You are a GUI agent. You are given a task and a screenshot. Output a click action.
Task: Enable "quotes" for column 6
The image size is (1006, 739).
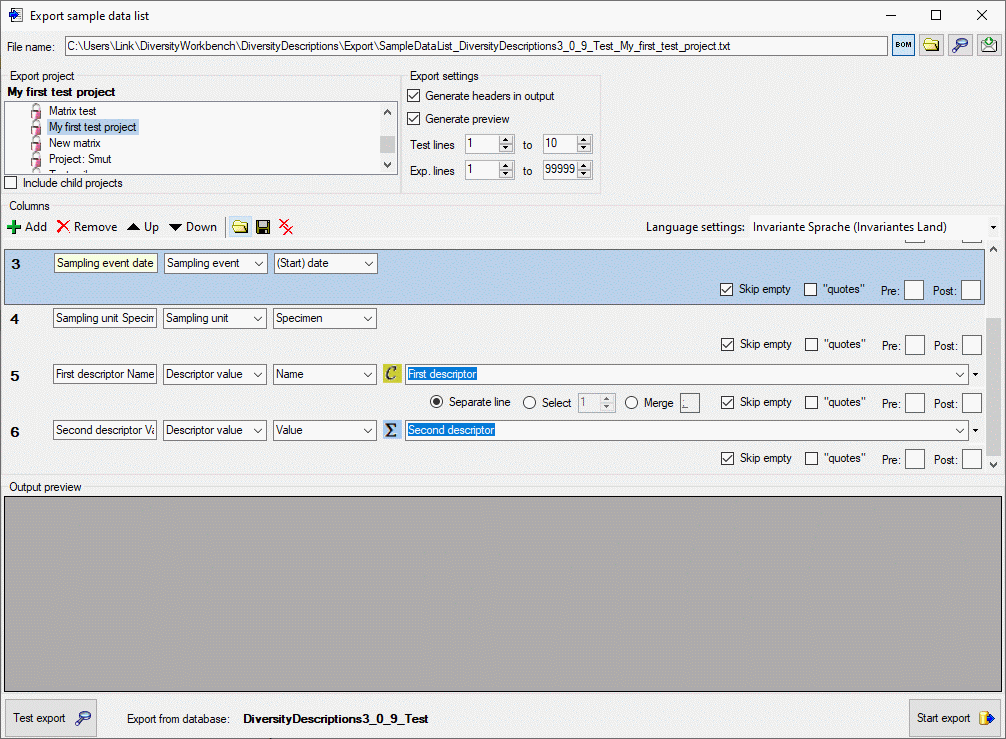[812, 458]
